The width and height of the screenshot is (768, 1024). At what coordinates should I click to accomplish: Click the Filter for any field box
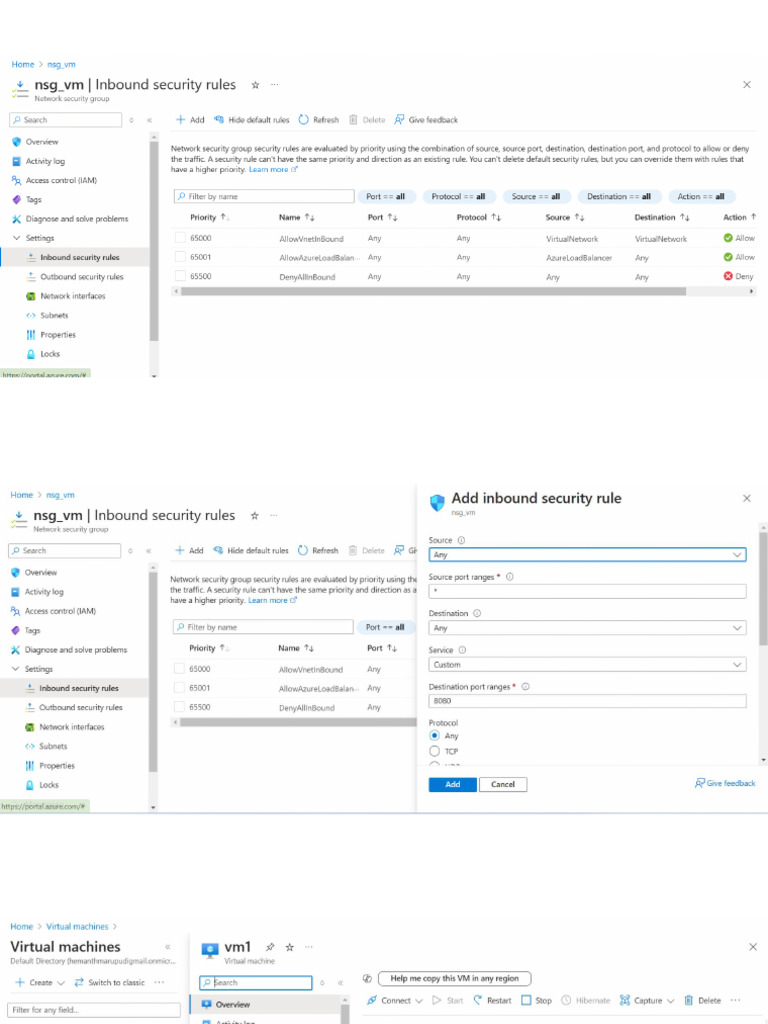(x=94, y=1010)
